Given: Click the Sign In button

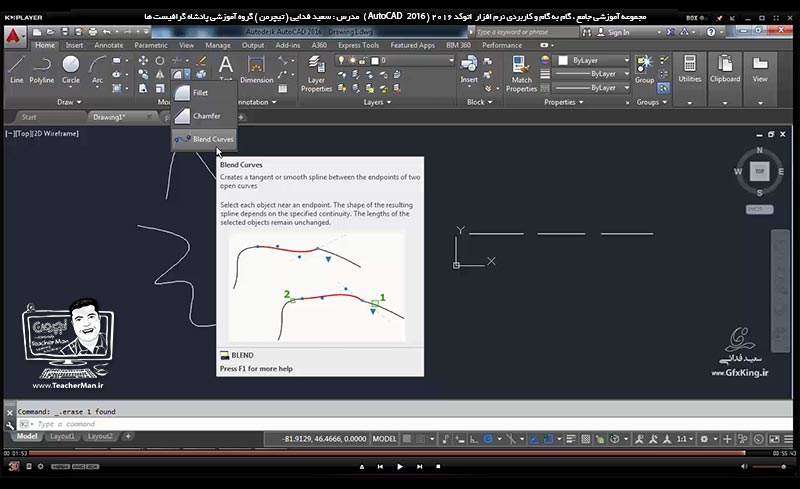Looking at the screenshot, I should point(613,32).
